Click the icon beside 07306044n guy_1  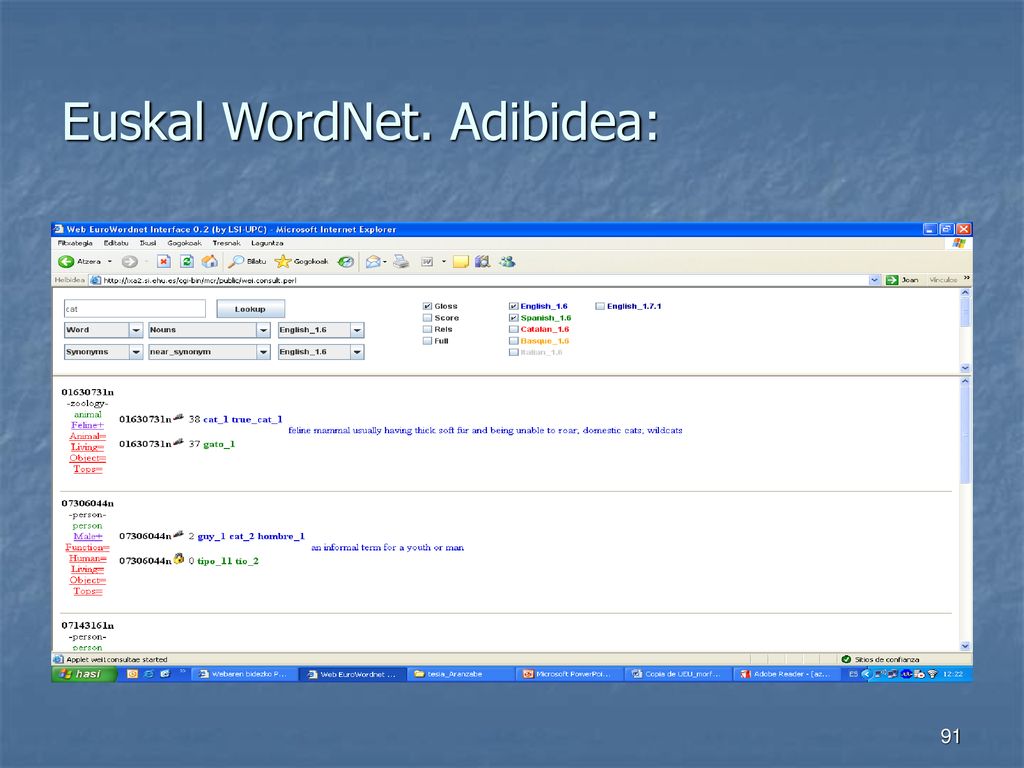click(178, 534)
